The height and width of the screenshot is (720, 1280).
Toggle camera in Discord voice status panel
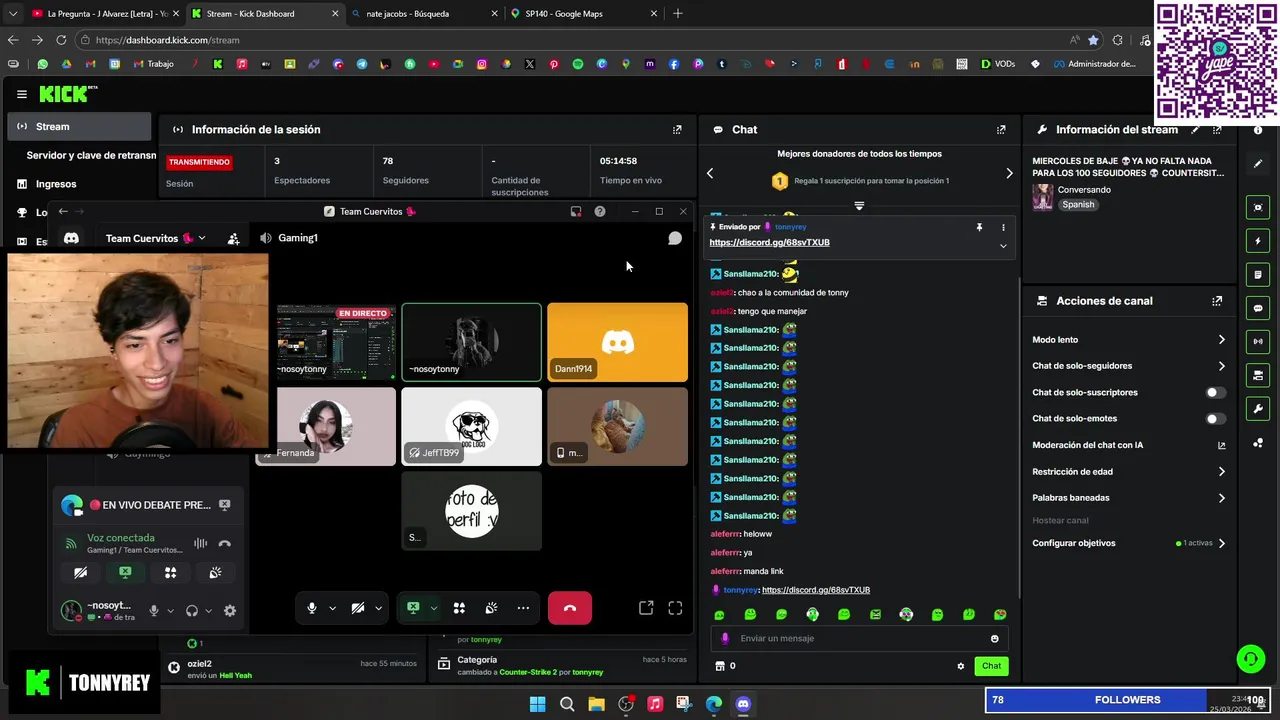coord(80,573)
